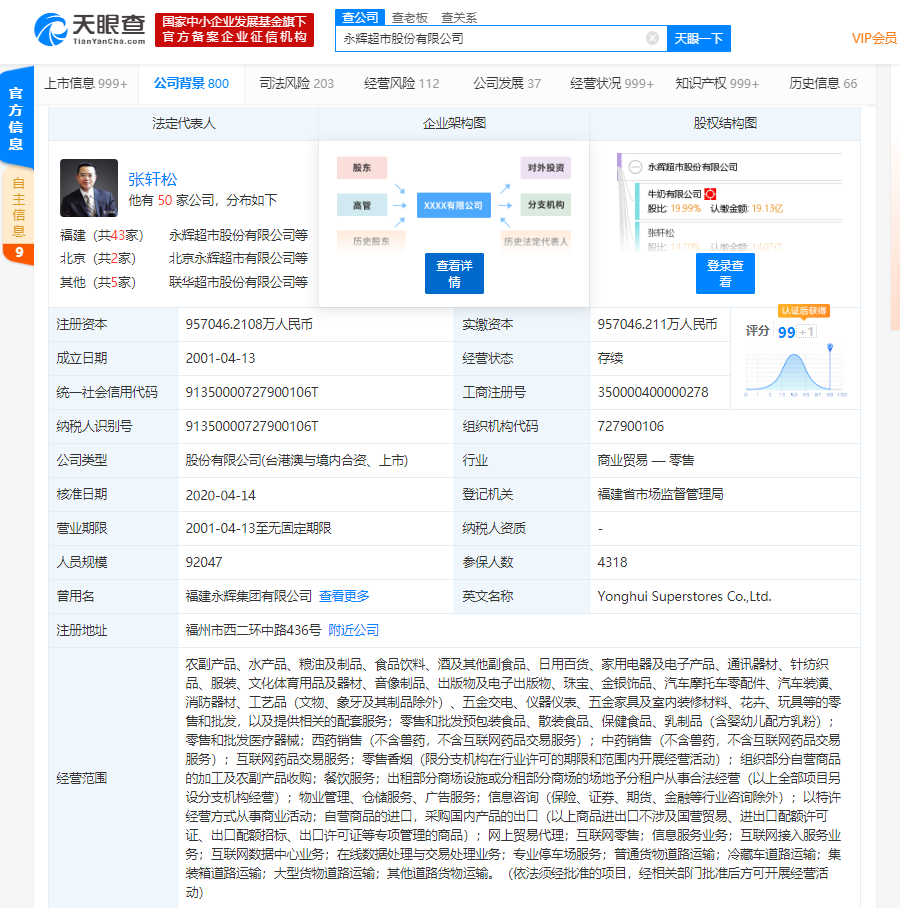Click the score distribution chart

pyautogui.click(x=796, y=371)
